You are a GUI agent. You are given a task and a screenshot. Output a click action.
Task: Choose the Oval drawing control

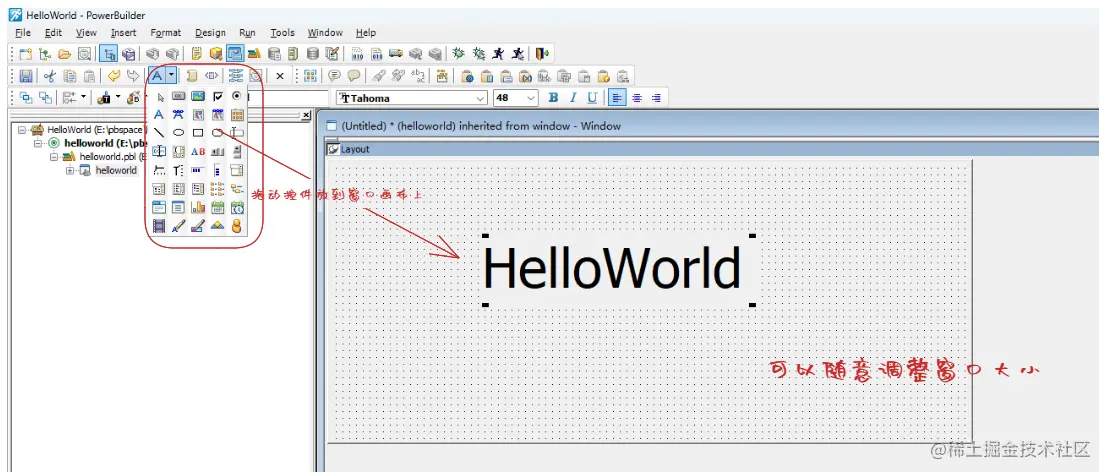click(x=179, y=133)
